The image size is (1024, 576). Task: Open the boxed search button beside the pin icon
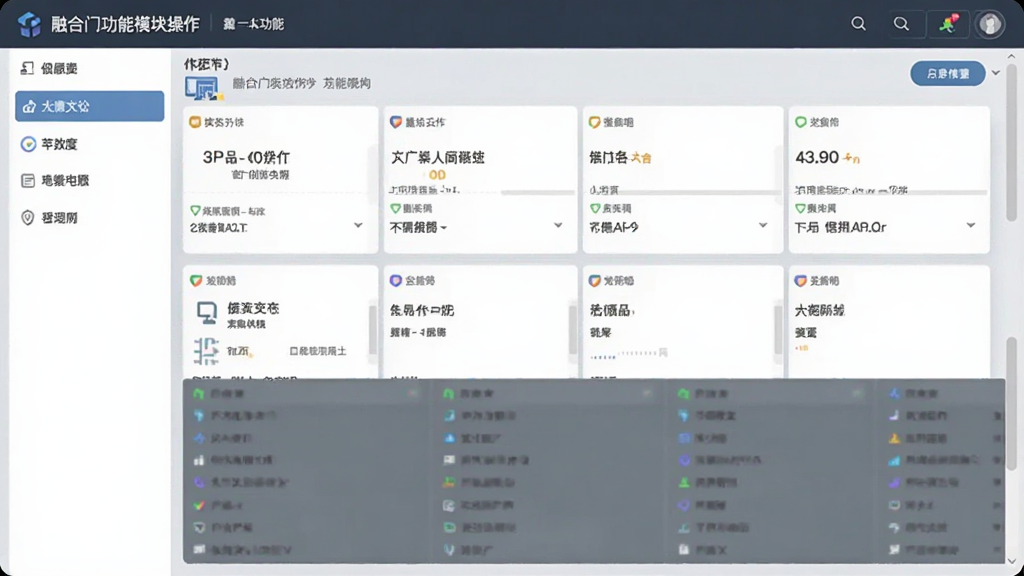(901, 24)
